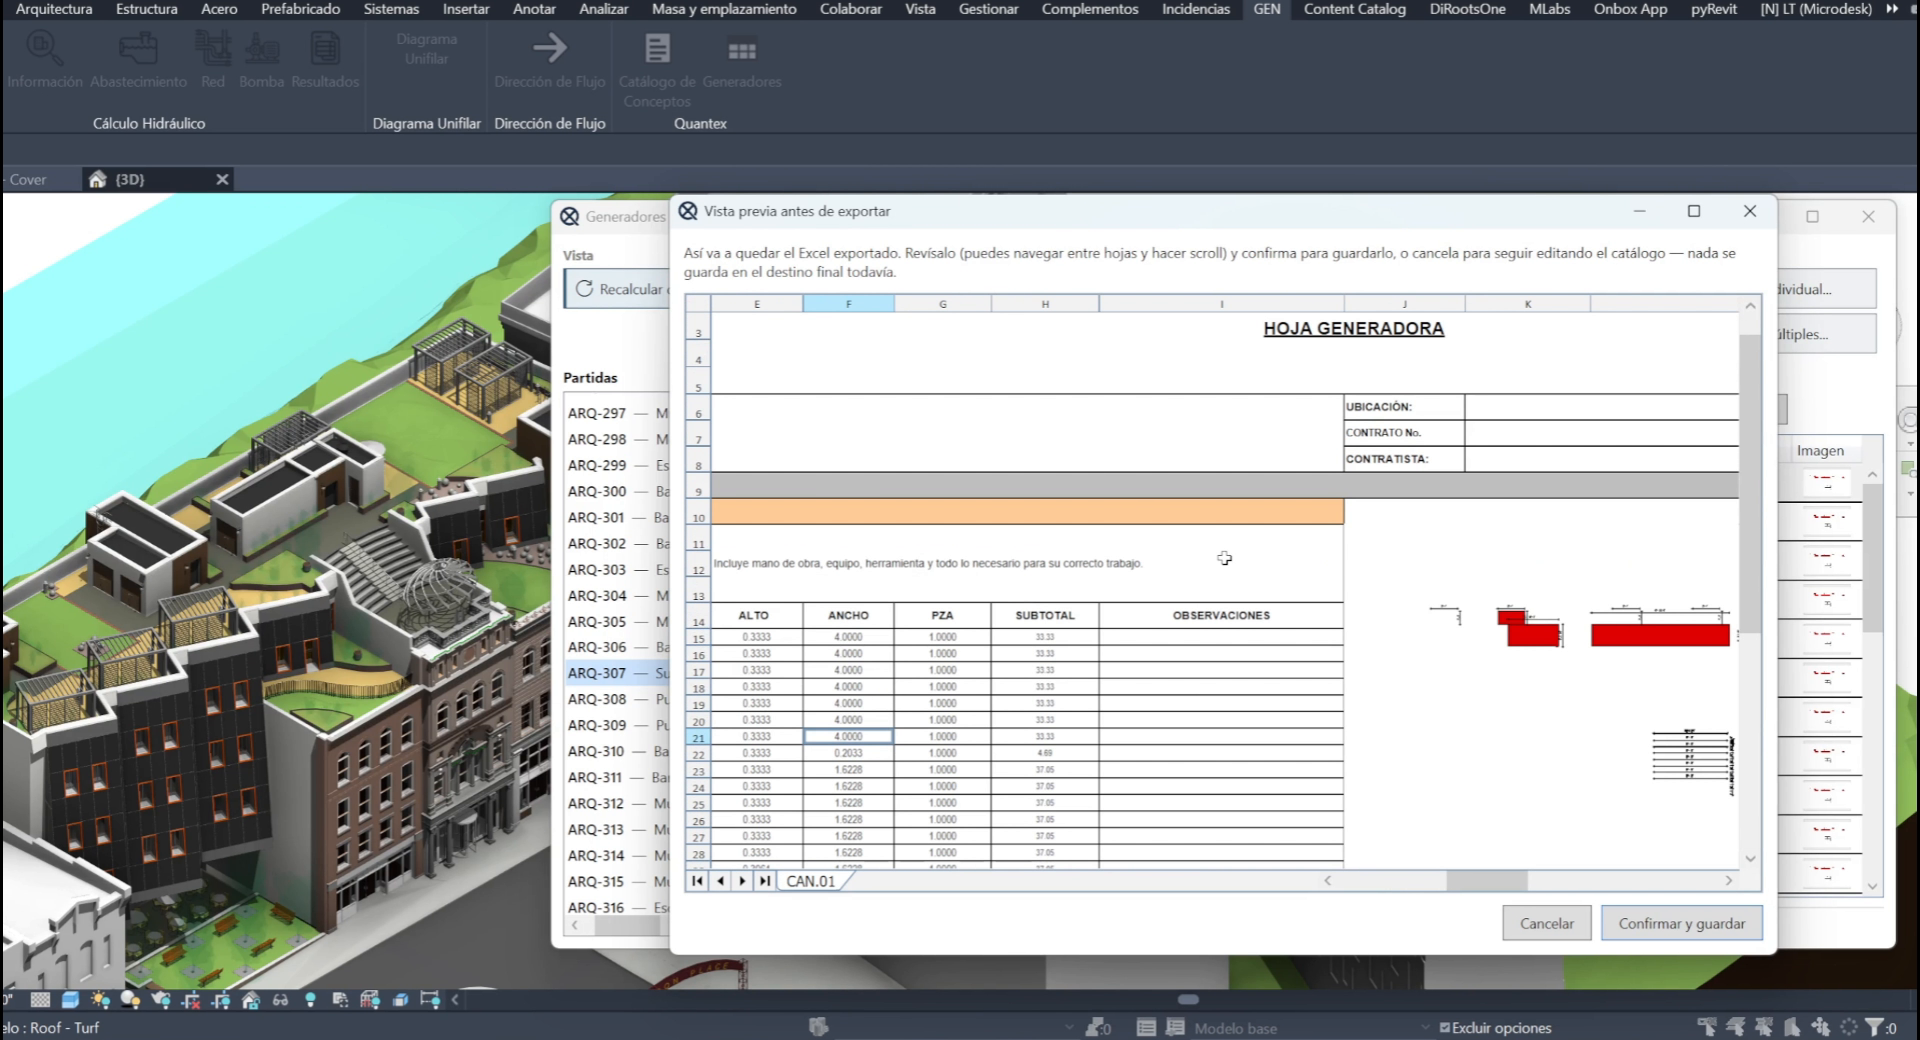Switch to the Cover view tab
Screen dimensions: 1920x1040
(28, 179)
